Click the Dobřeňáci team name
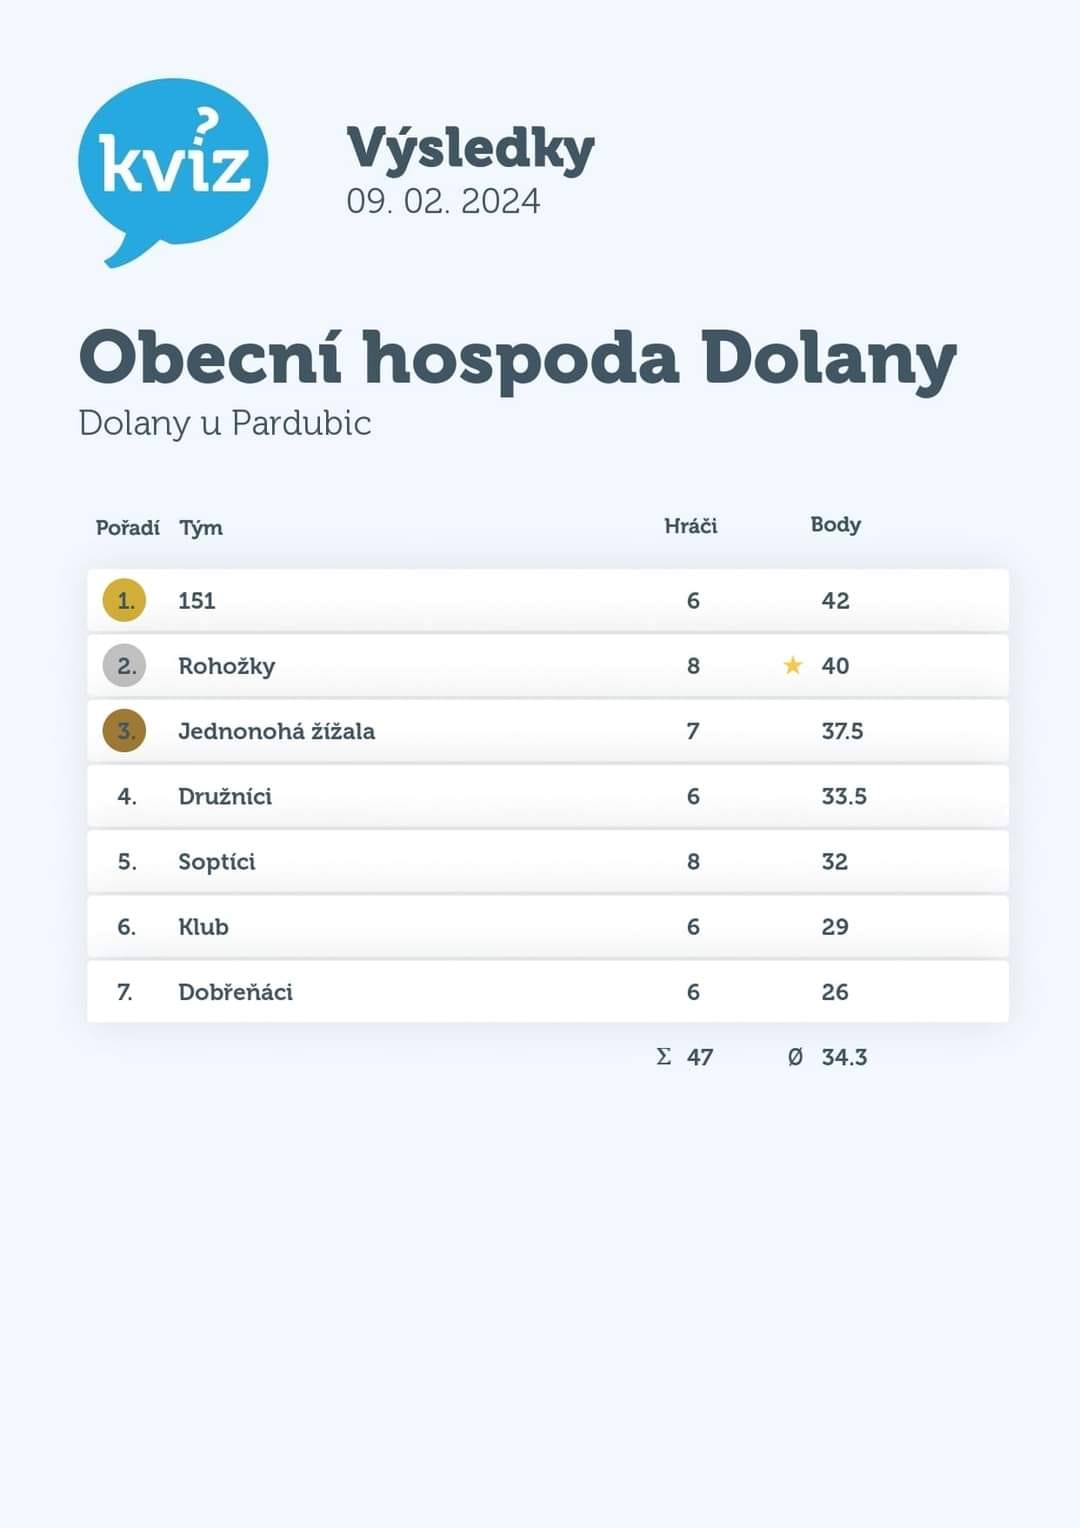The height and width of the screenshot is (1528, 1080). point(235,992)
